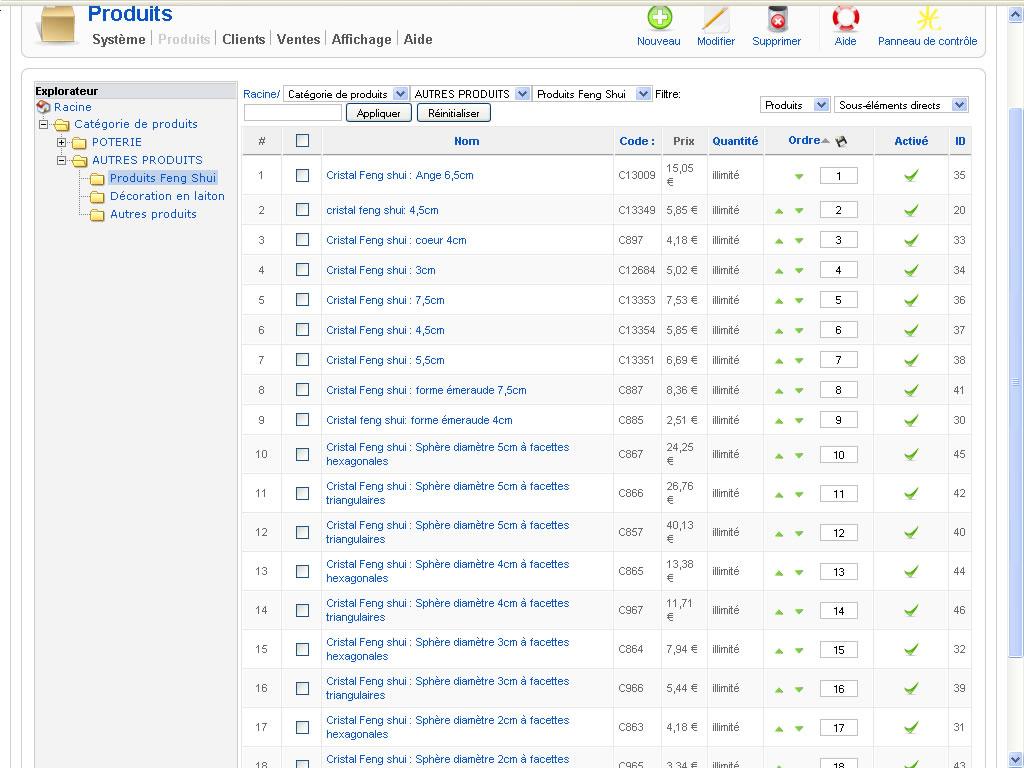The image size is (1024, 768).
Task: Collapse the AUTRES PRODUITS tree node
Action: click(61, 160)
